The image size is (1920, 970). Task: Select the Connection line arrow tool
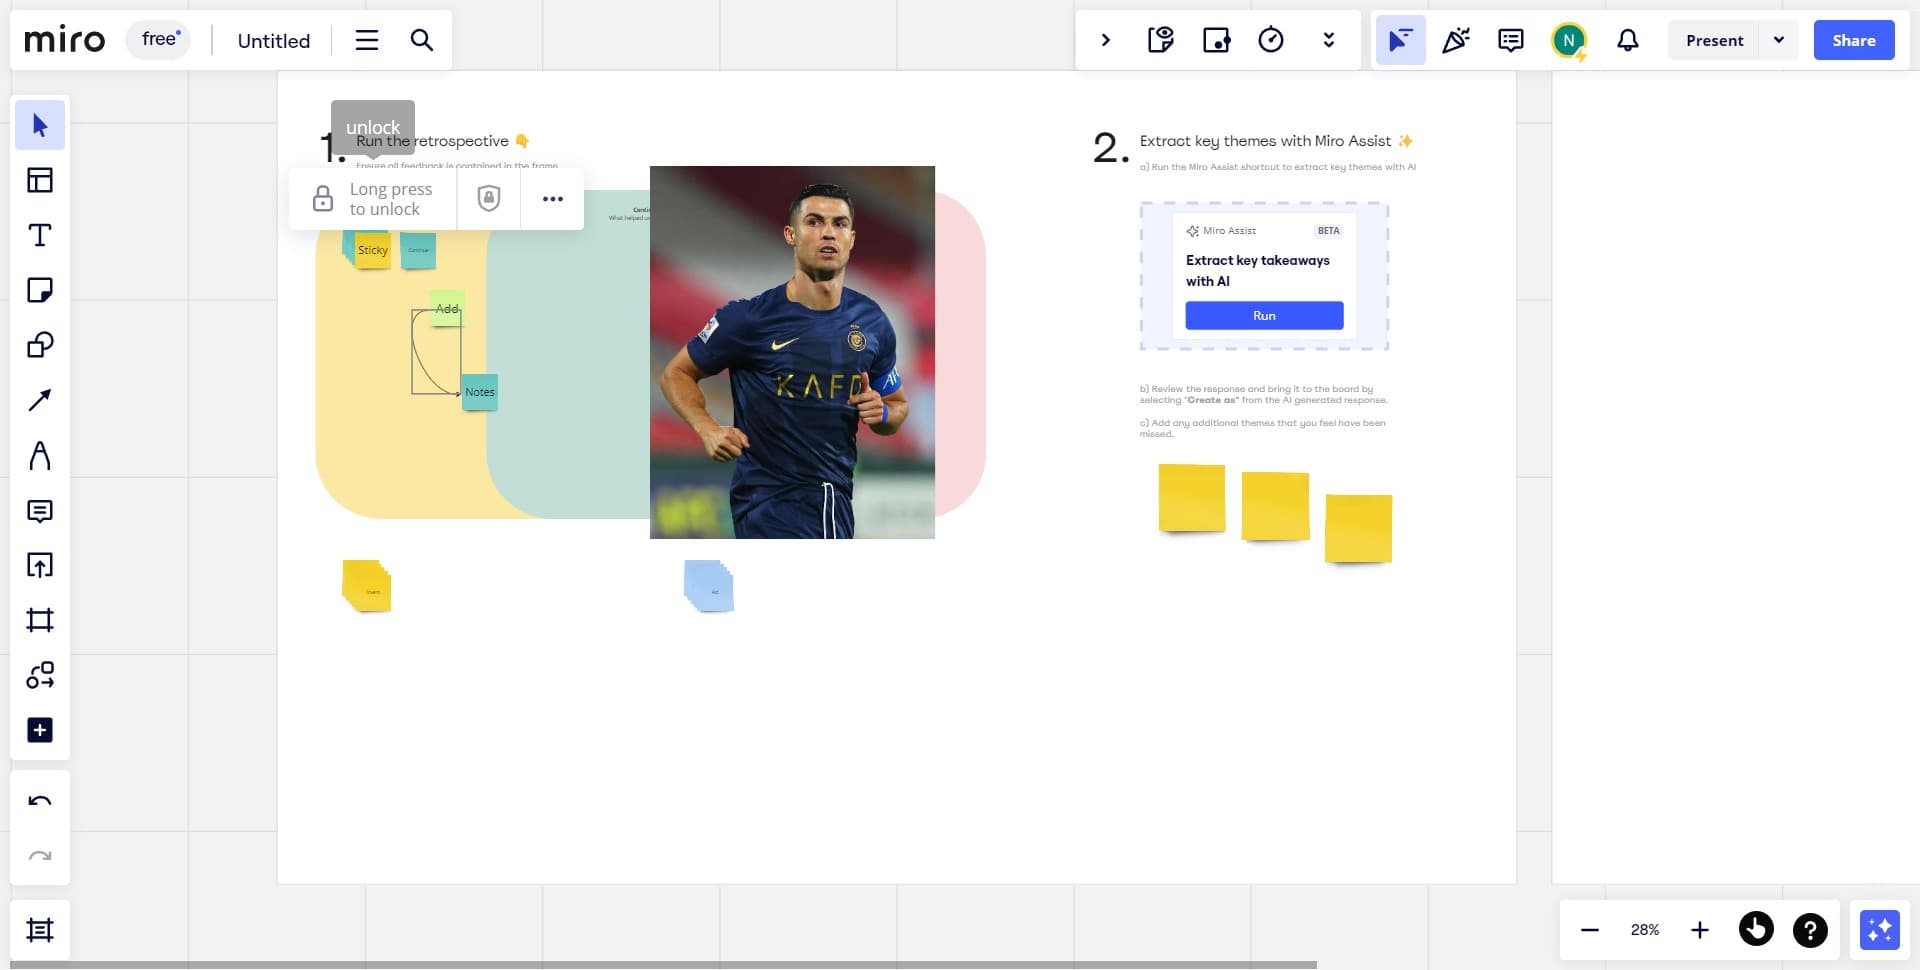coord(40,400)
